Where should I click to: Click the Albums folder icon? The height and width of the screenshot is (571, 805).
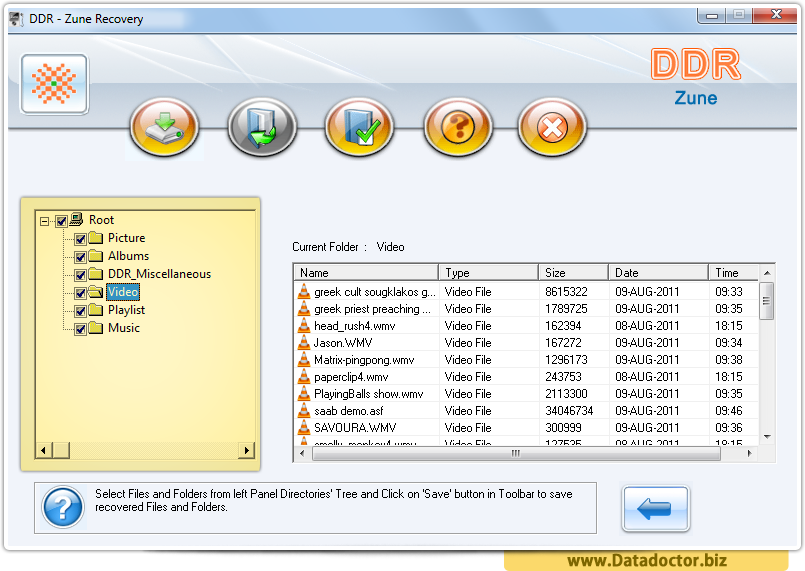[95, 256]
